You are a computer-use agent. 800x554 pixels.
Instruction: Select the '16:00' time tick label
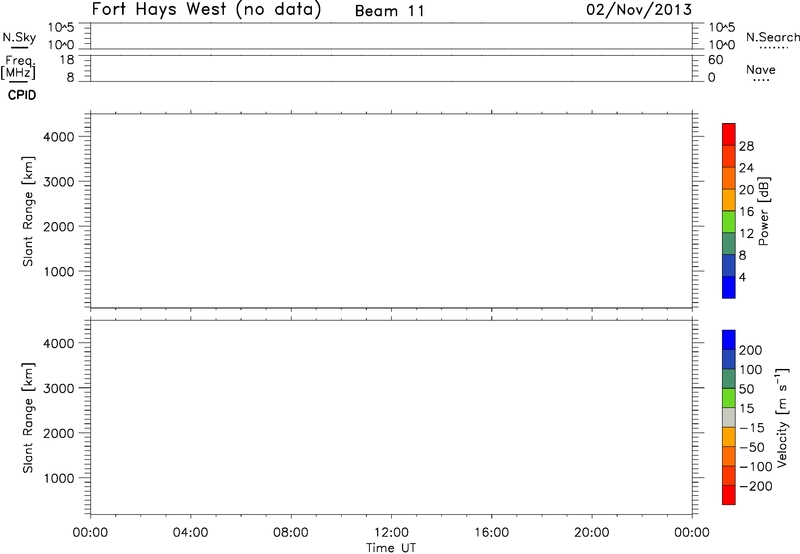491,533
